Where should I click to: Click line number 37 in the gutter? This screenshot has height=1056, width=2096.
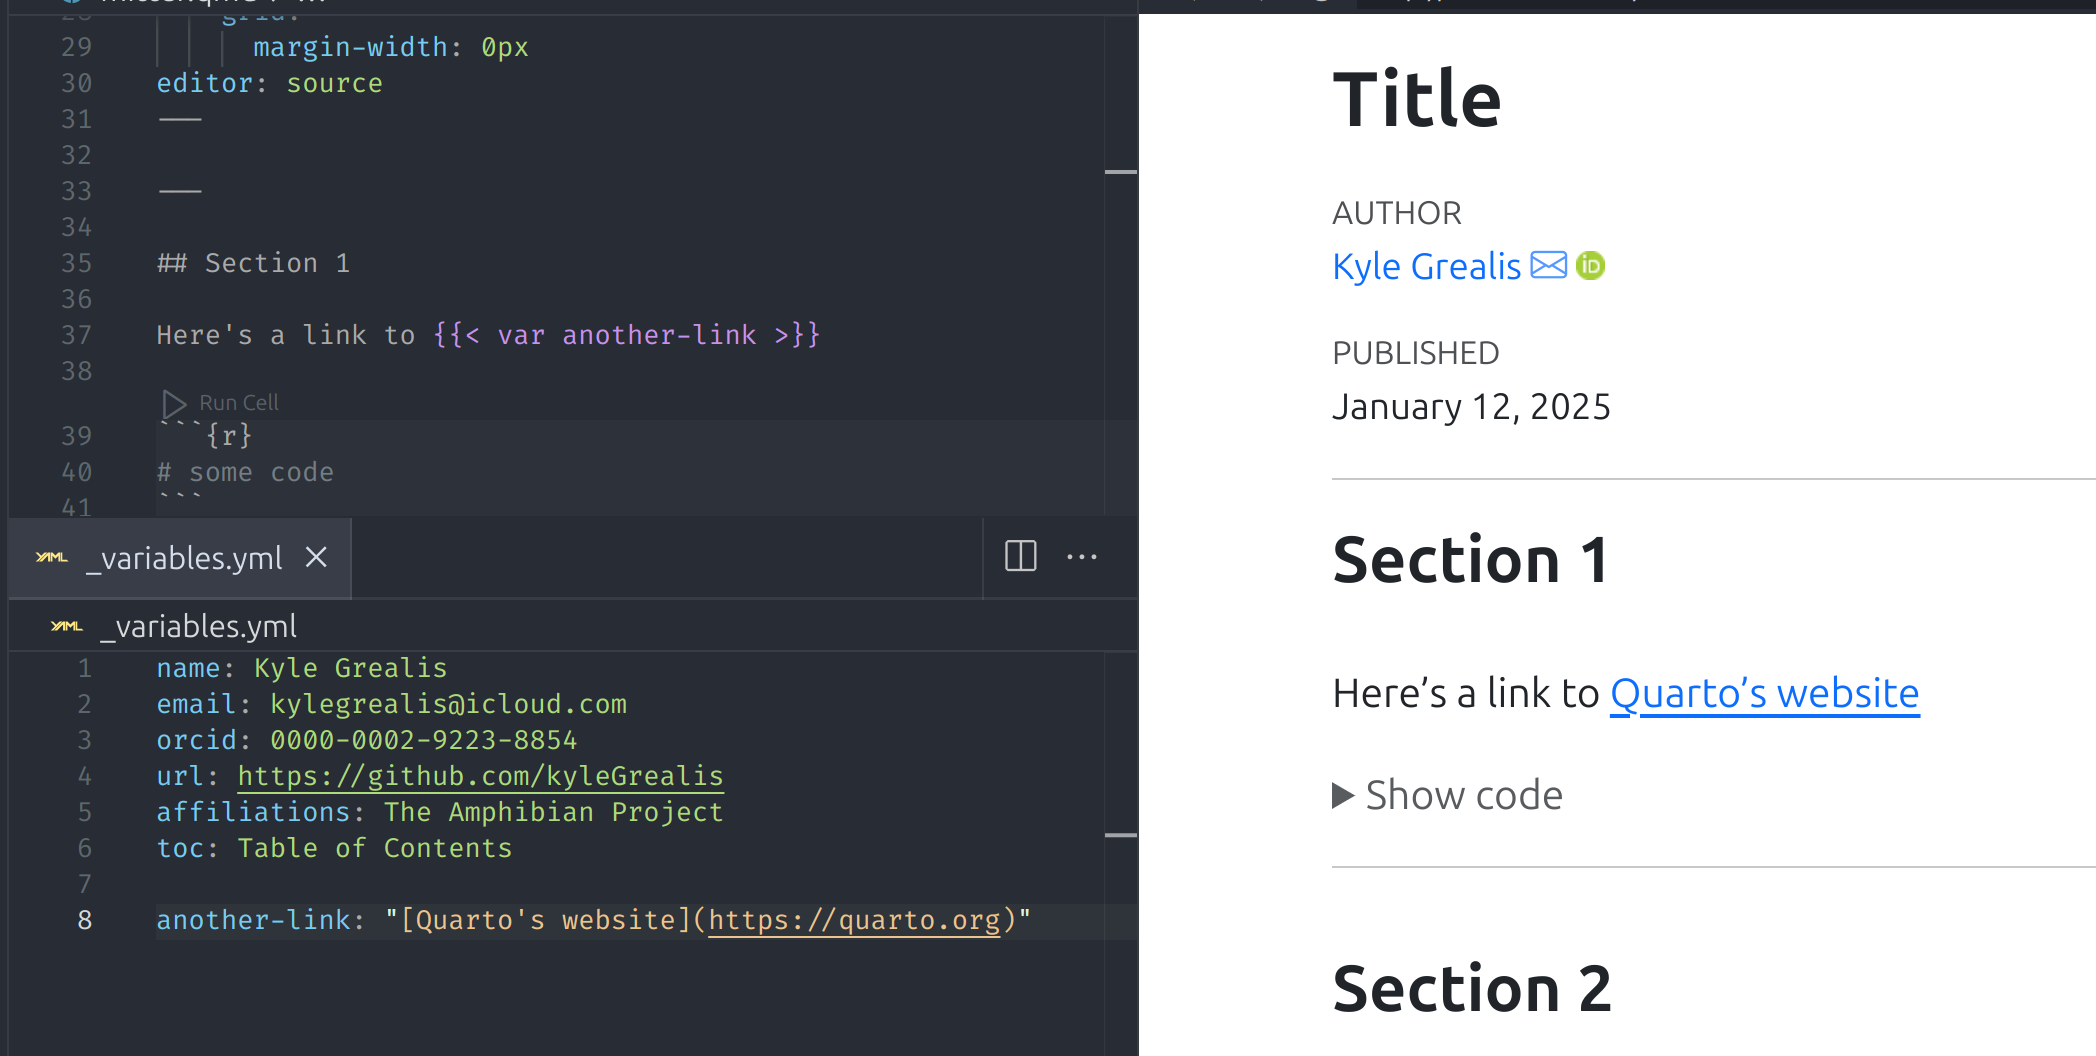(76, 335)
